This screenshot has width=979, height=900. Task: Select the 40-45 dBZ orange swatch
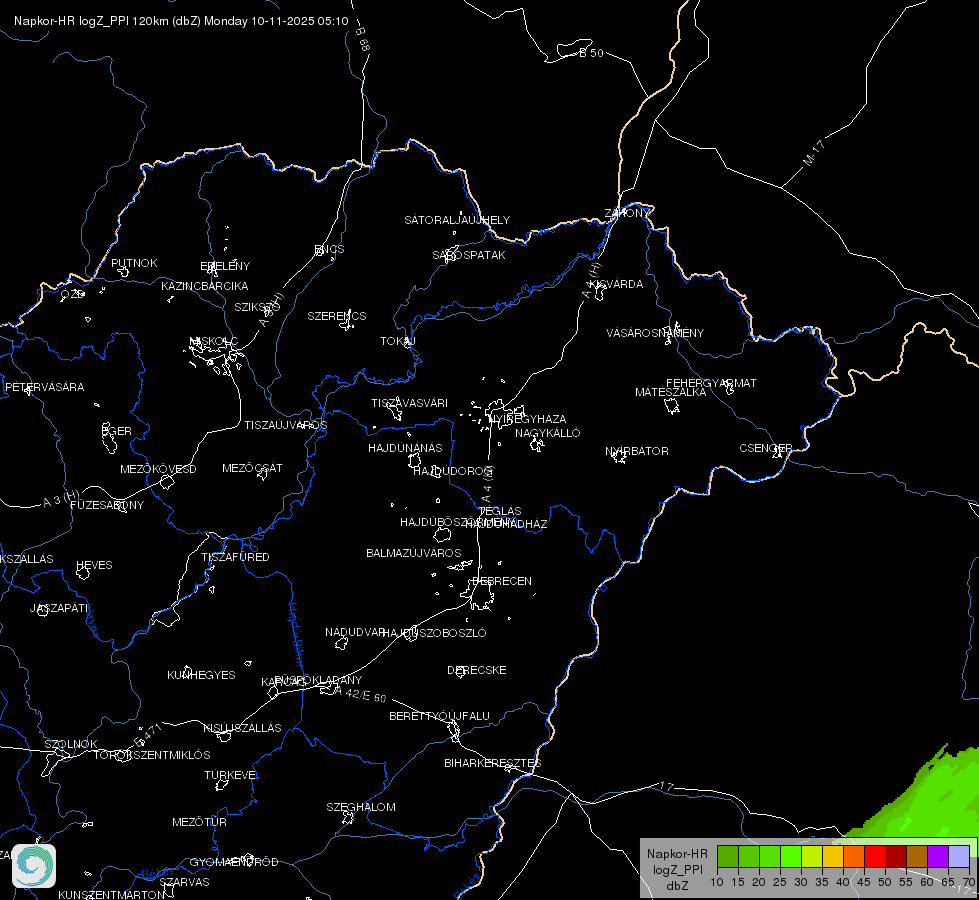coord(854,856)
